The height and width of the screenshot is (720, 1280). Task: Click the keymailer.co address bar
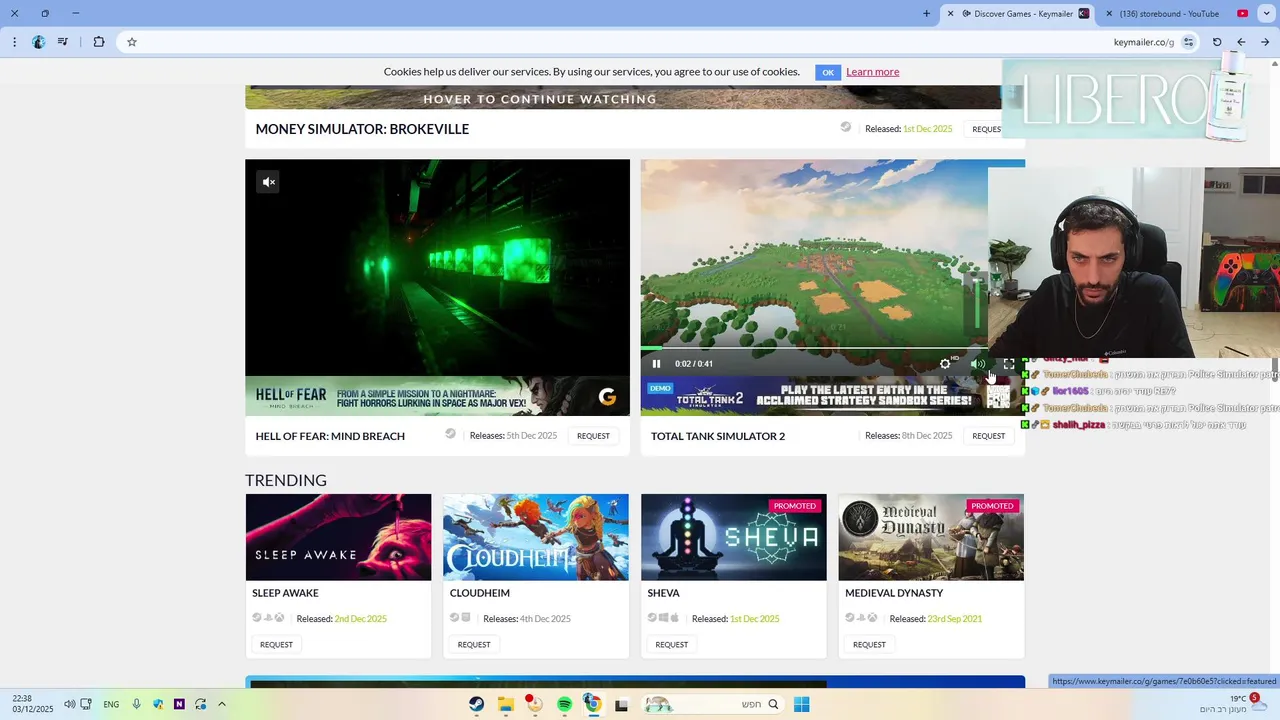click(660, 42)
